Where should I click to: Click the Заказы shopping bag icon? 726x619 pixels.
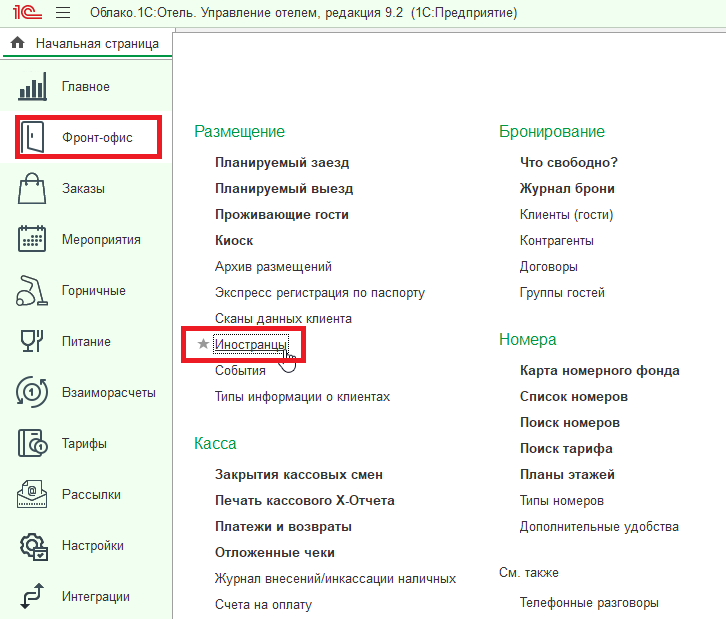(x=32, y=188)
